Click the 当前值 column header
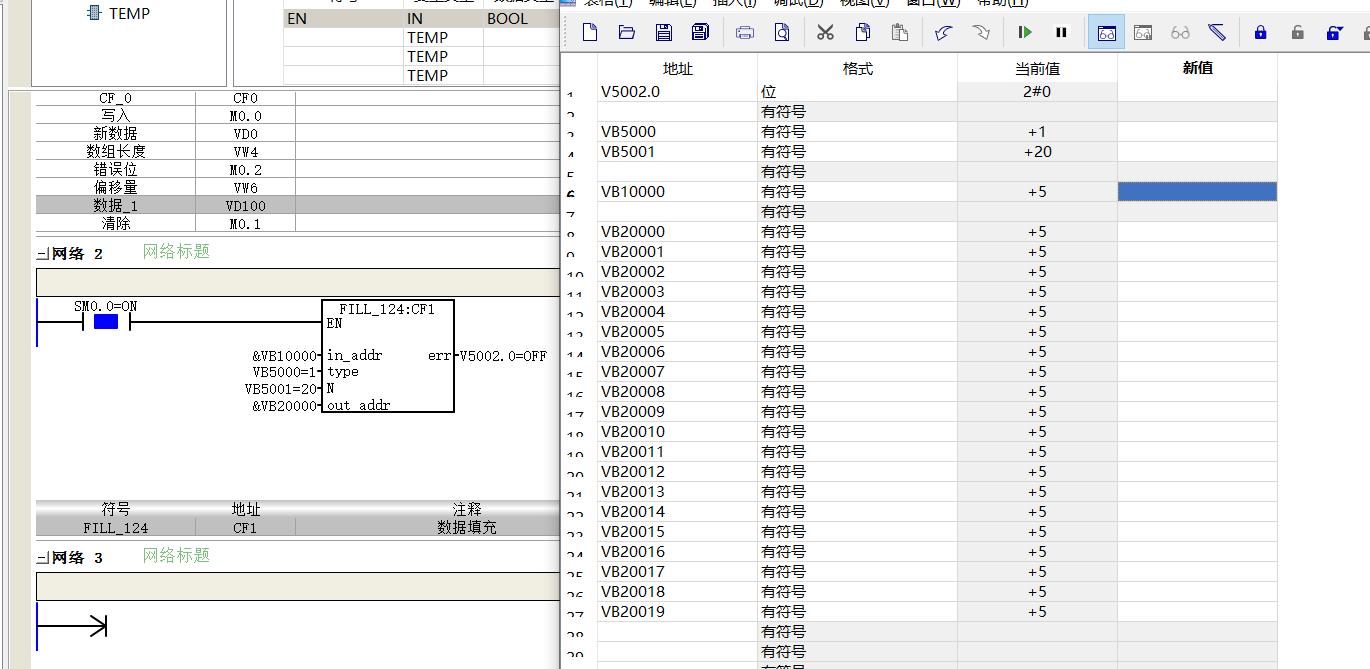 tap(1037, 68)
